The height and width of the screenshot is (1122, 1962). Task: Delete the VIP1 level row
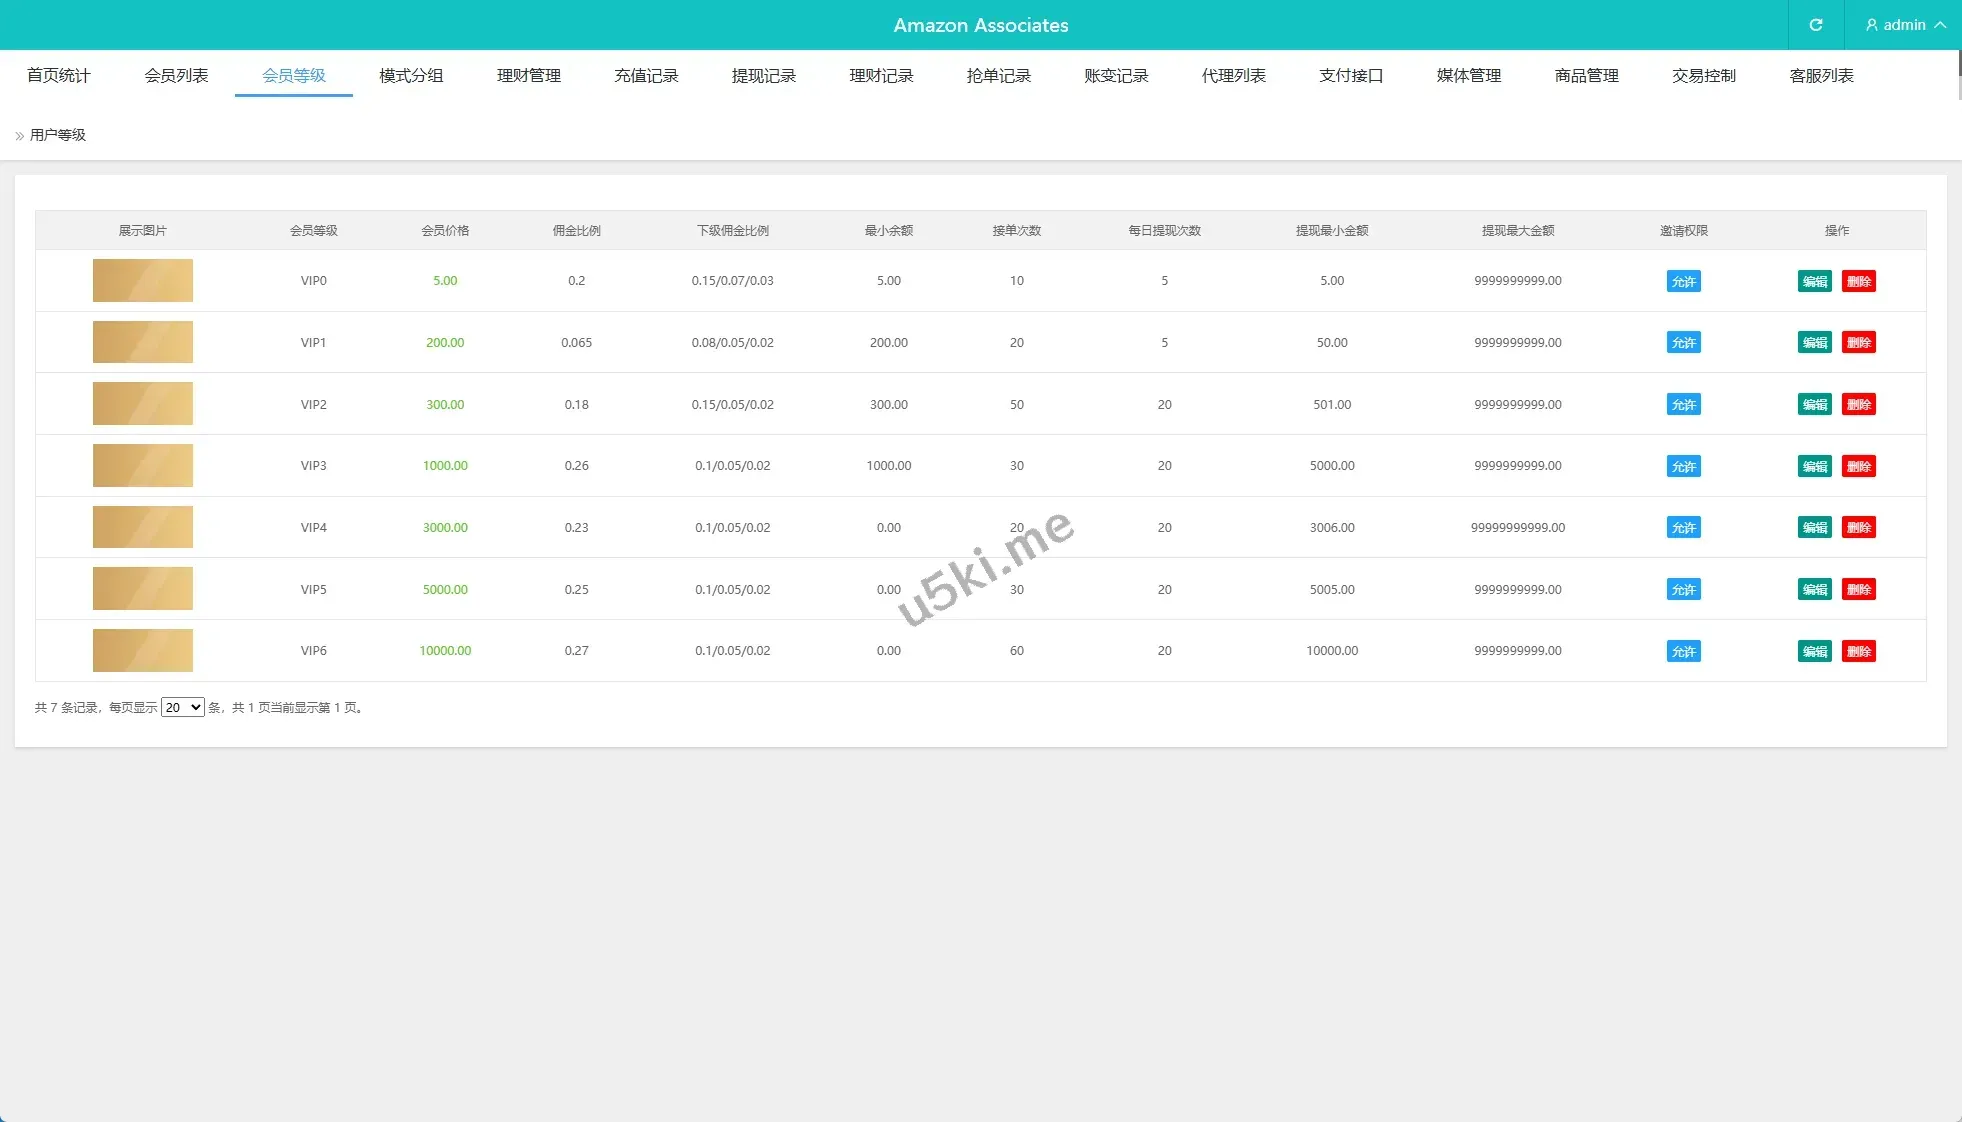[x=1858, y=343]
